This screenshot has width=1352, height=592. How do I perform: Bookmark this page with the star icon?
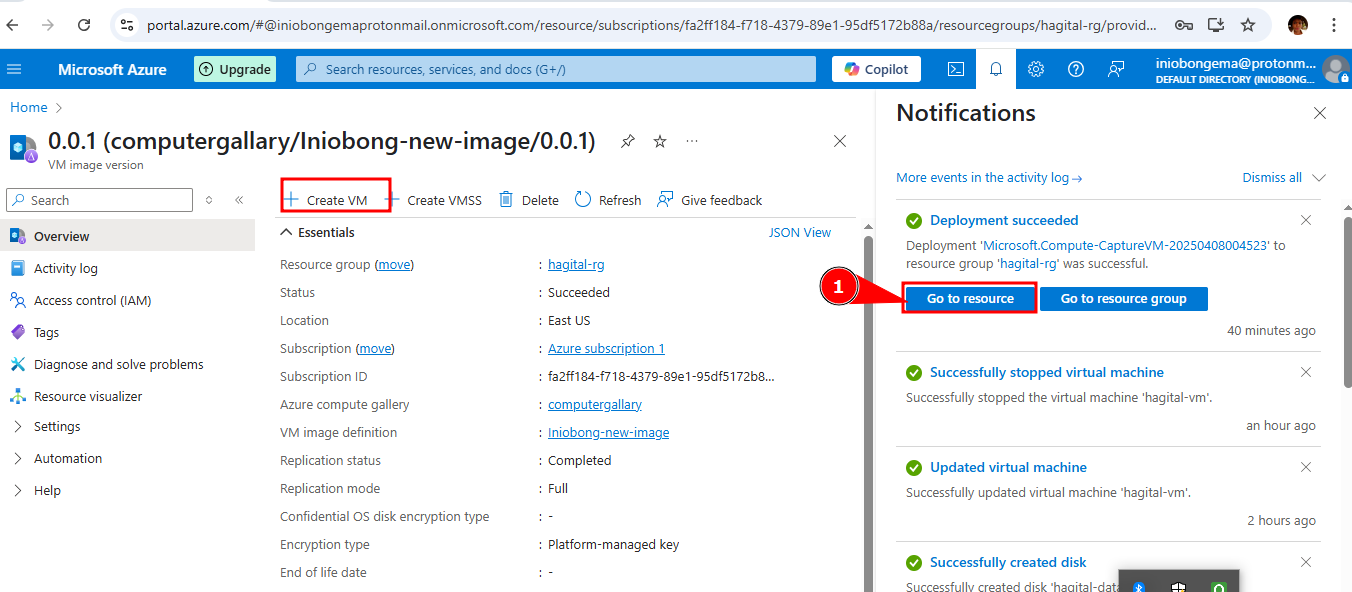point(1248,25)
